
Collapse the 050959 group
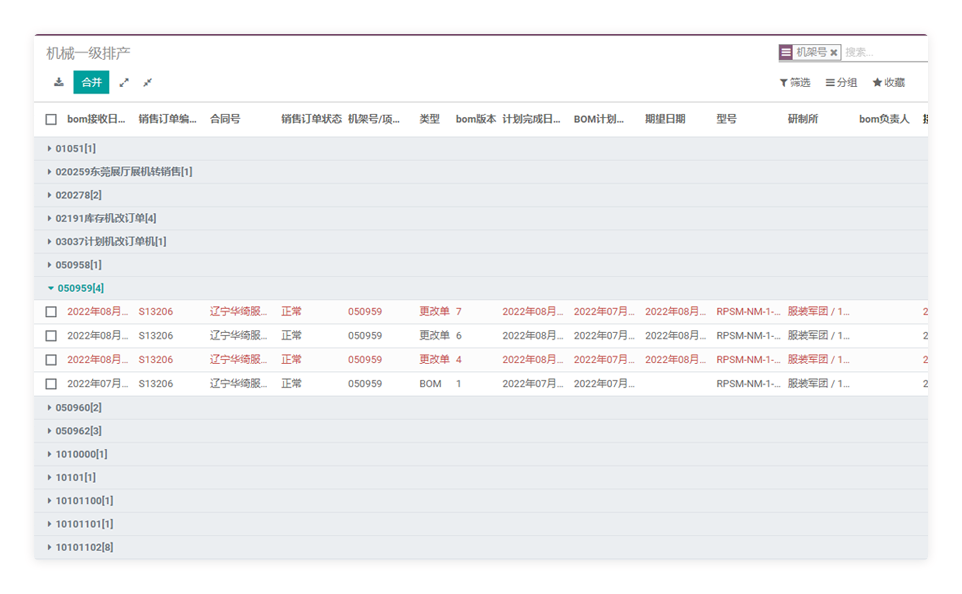coord(79,288)
